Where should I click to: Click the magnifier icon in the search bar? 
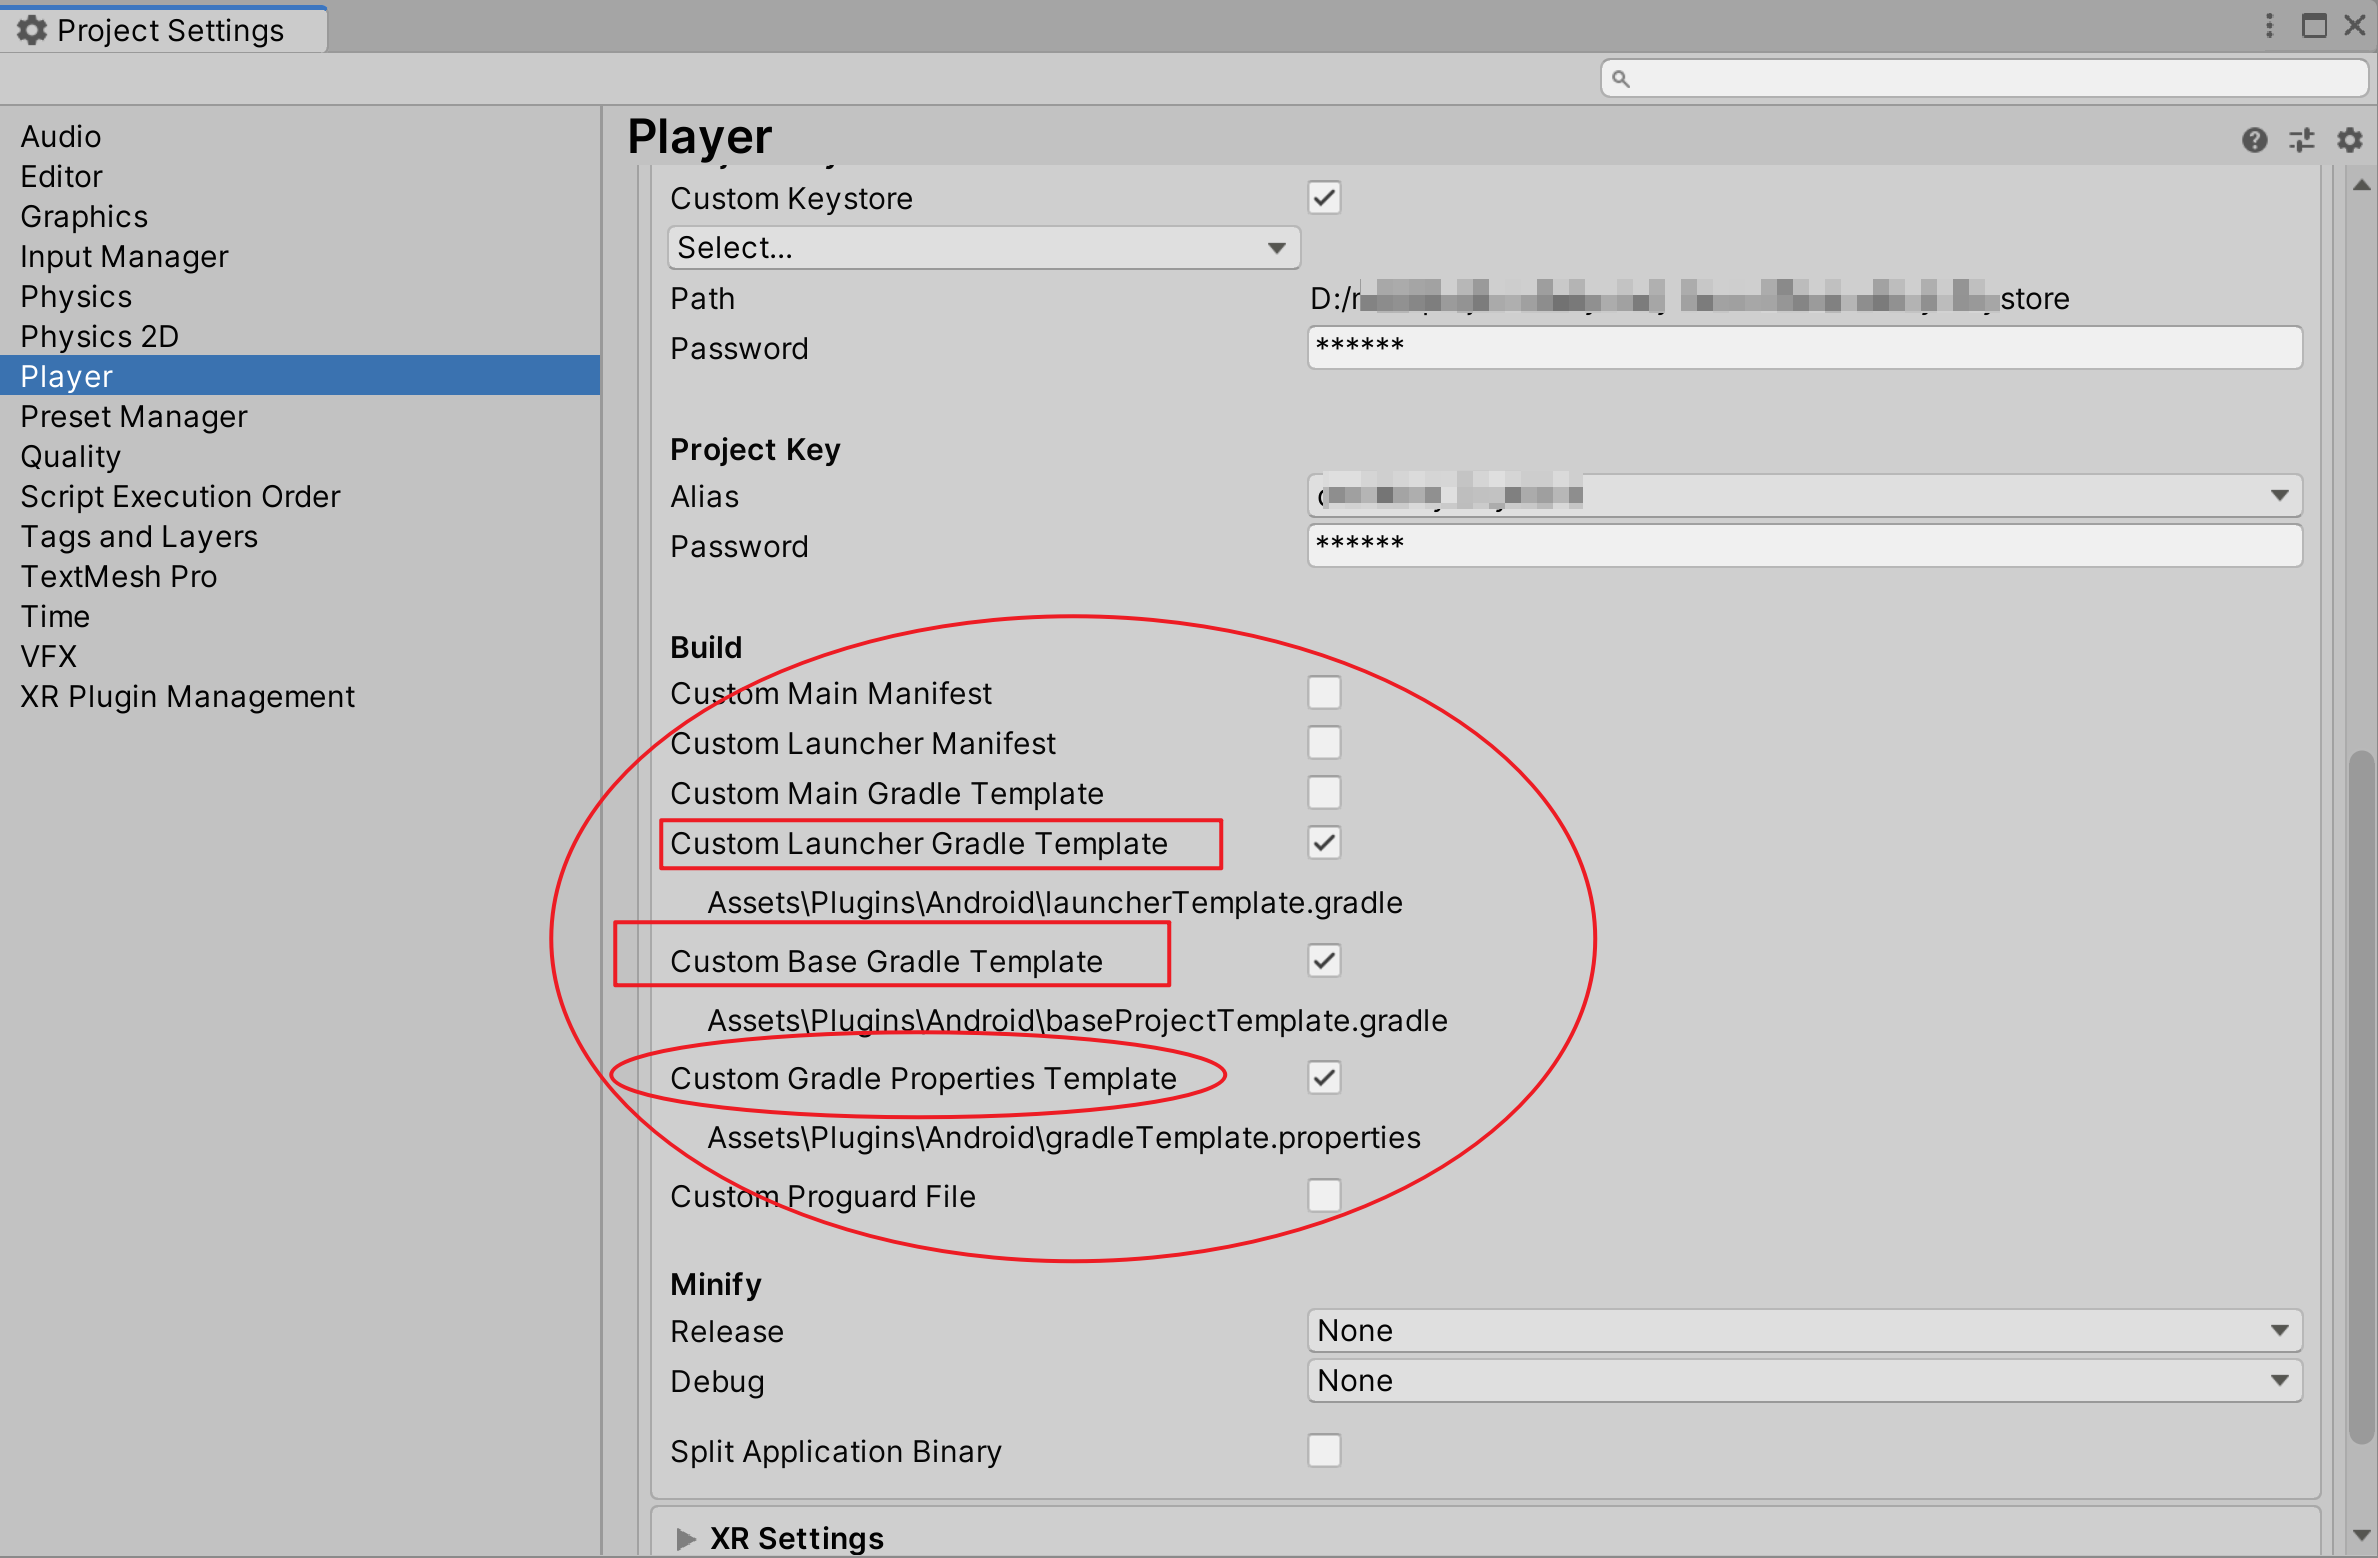click(1623, 77)
